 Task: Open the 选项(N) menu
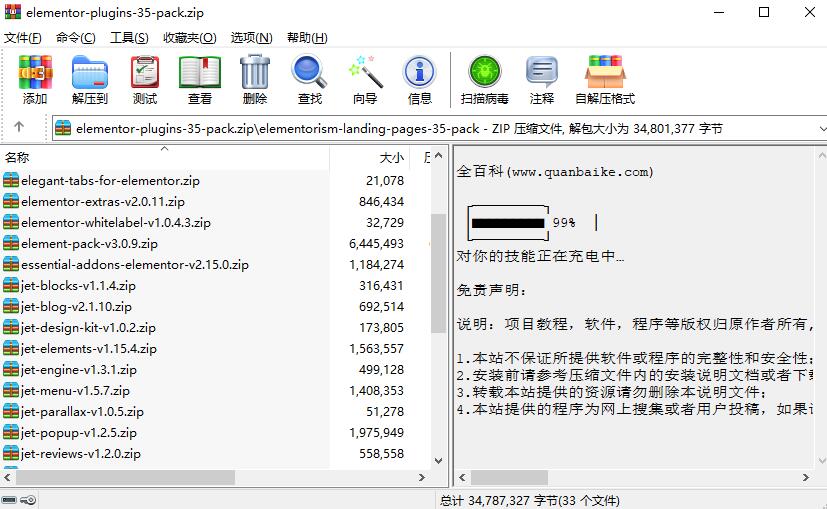(252, 38)
